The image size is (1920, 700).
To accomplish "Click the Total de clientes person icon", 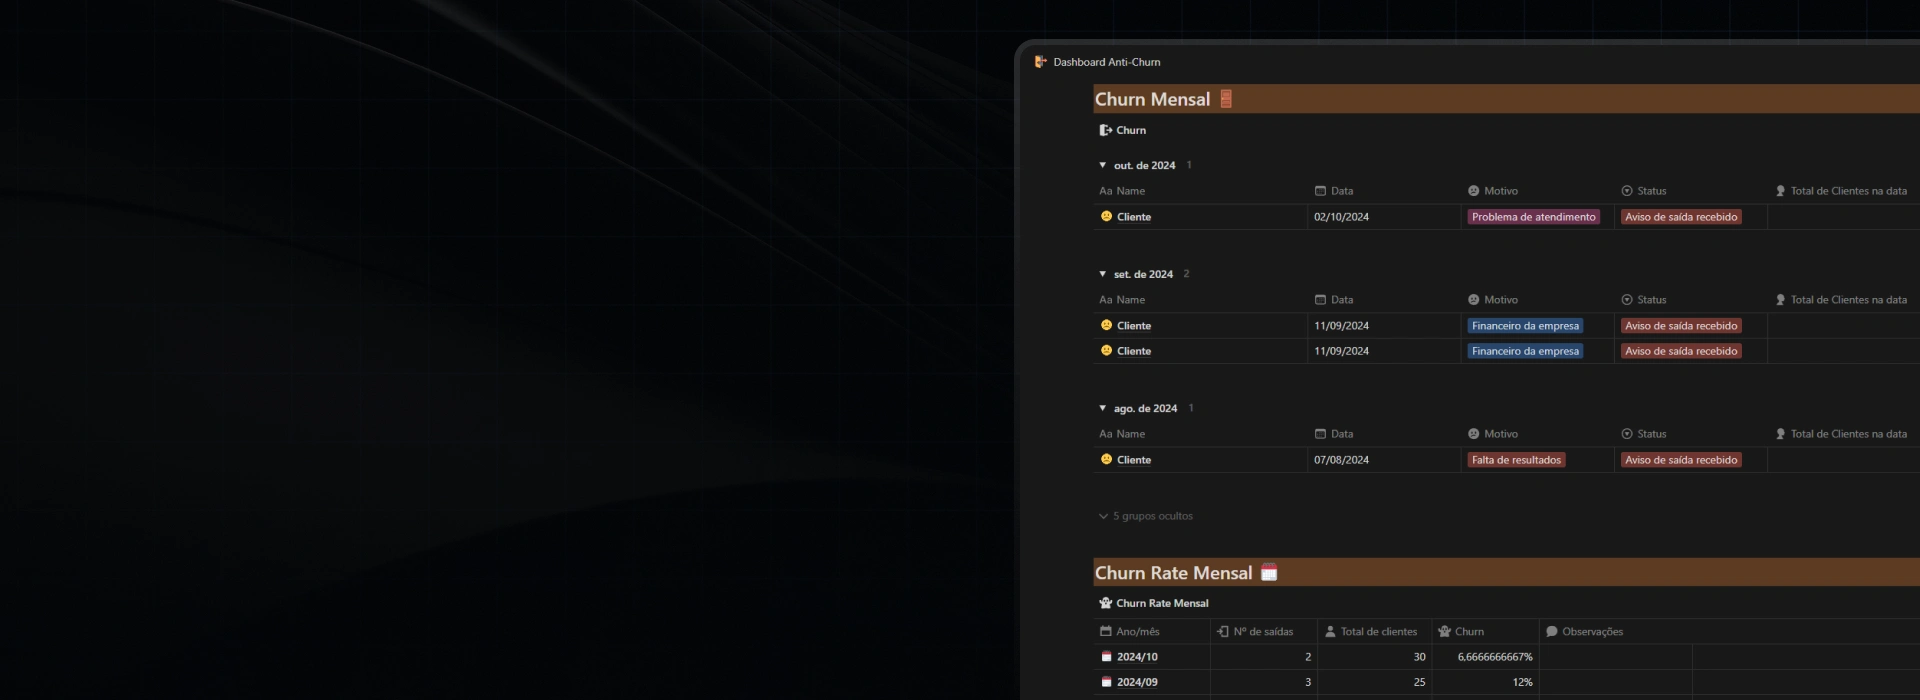I will [x=1330, y=631].
